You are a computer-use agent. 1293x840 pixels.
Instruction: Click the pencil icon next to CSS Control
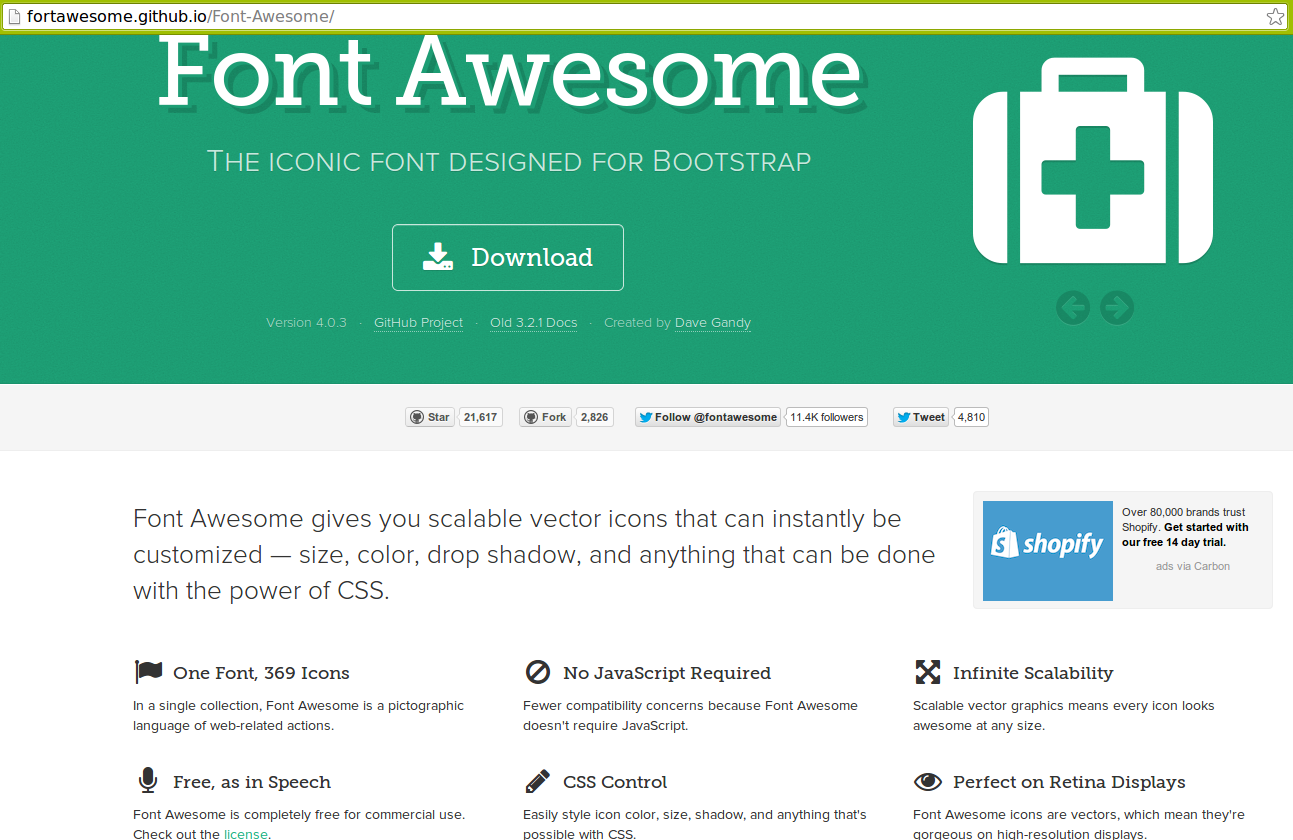[536, 781]
